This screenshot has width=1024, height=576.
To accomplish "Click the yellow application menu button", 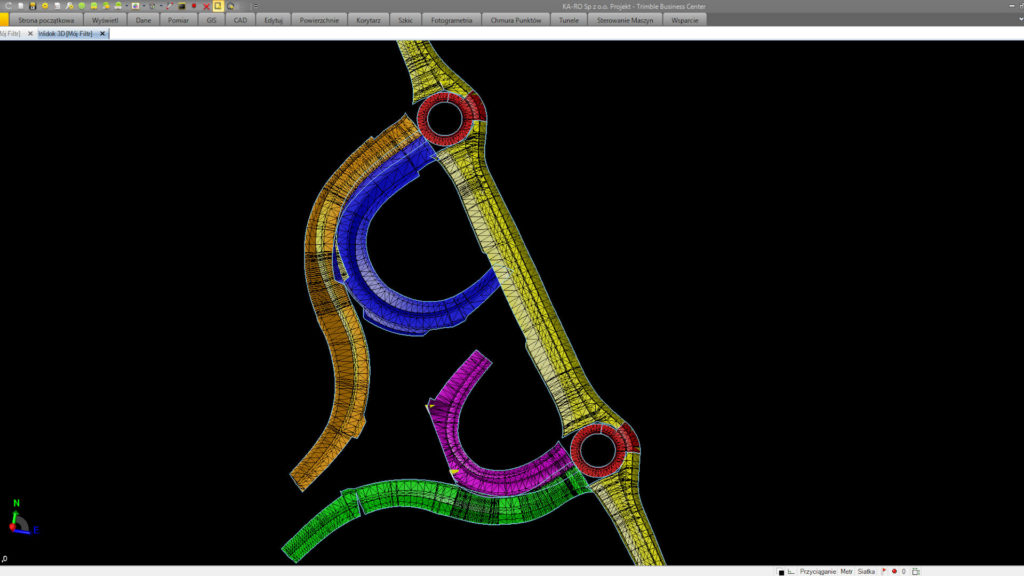I will pyautogui.click(x=4, y=19).
